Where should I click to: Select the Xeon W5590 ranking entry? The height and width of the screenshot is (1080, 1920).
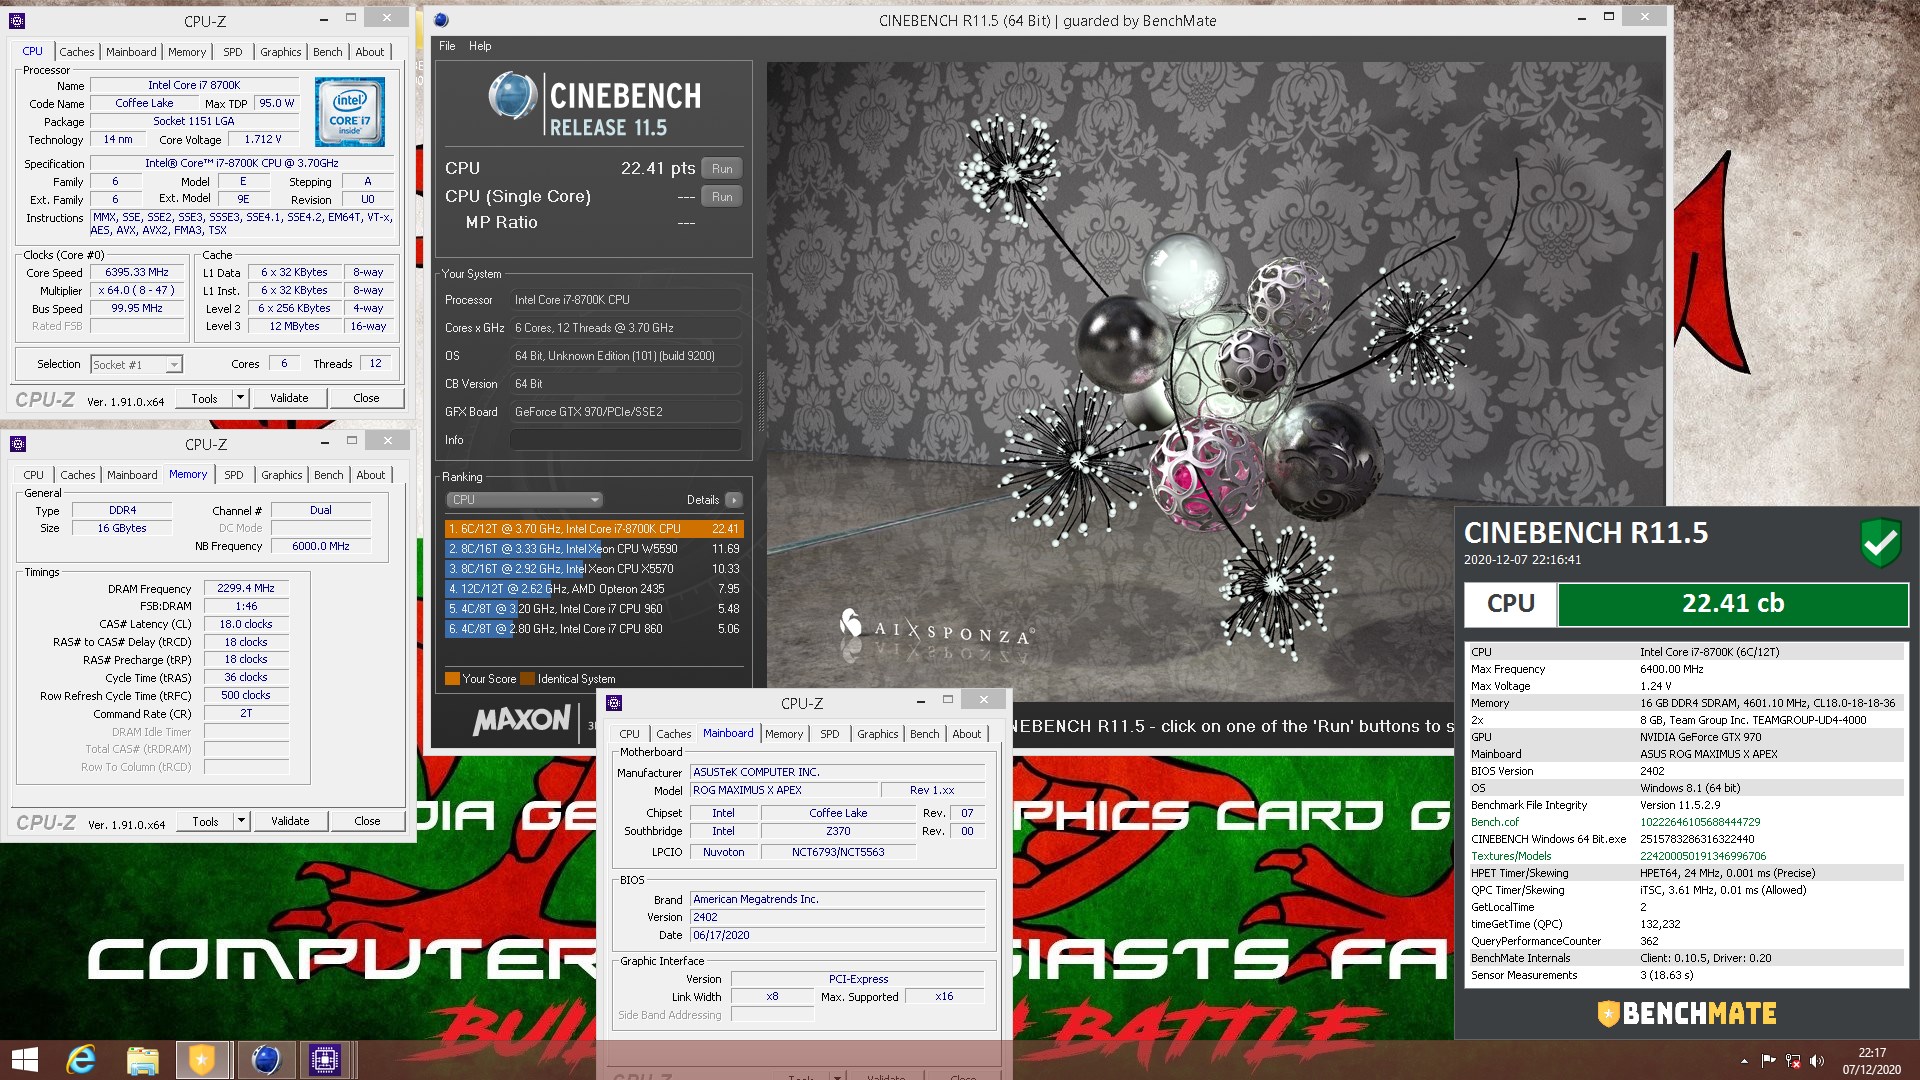[594, 549]
